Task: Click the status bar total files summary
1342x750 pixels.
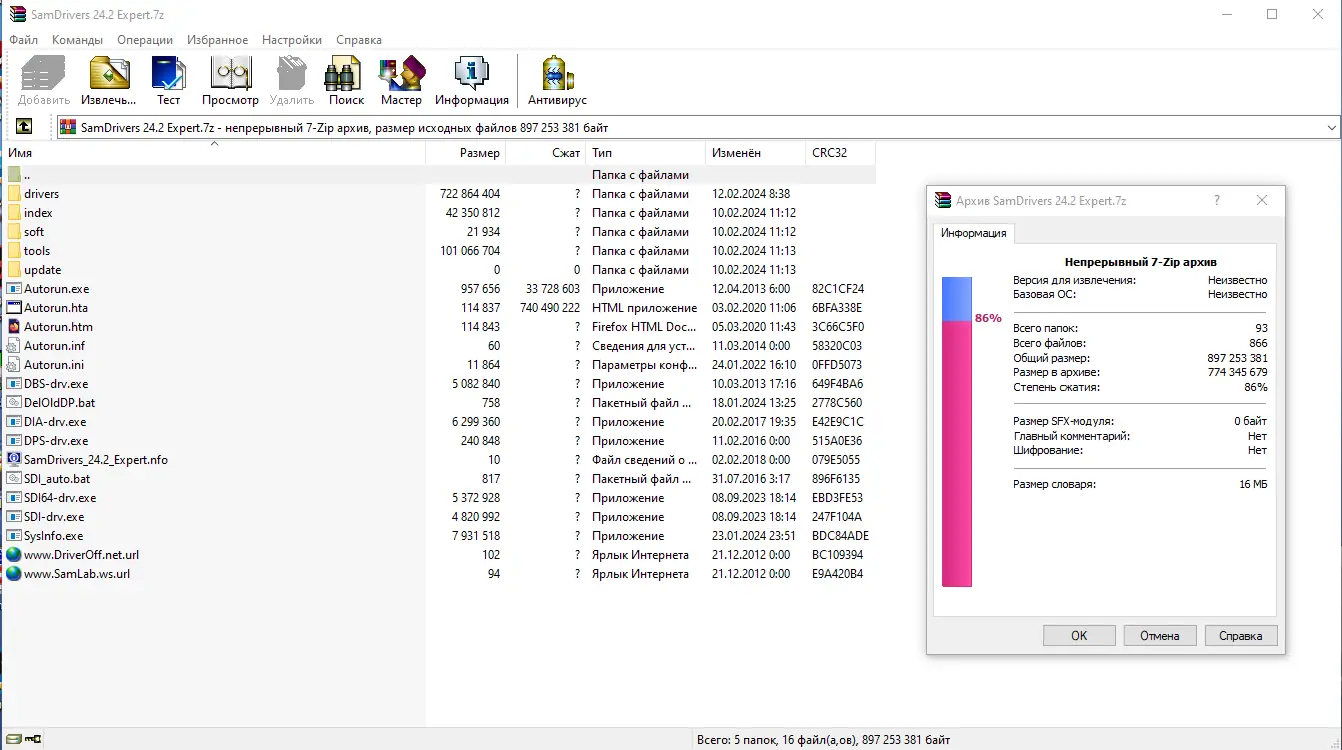Action: coord(823,740)
